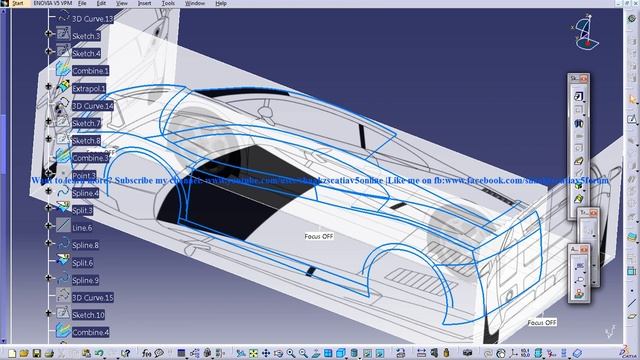The image size is (640, 360).
Task: Expand the Spline.9 tree node
Action: (x=49, y=278)
